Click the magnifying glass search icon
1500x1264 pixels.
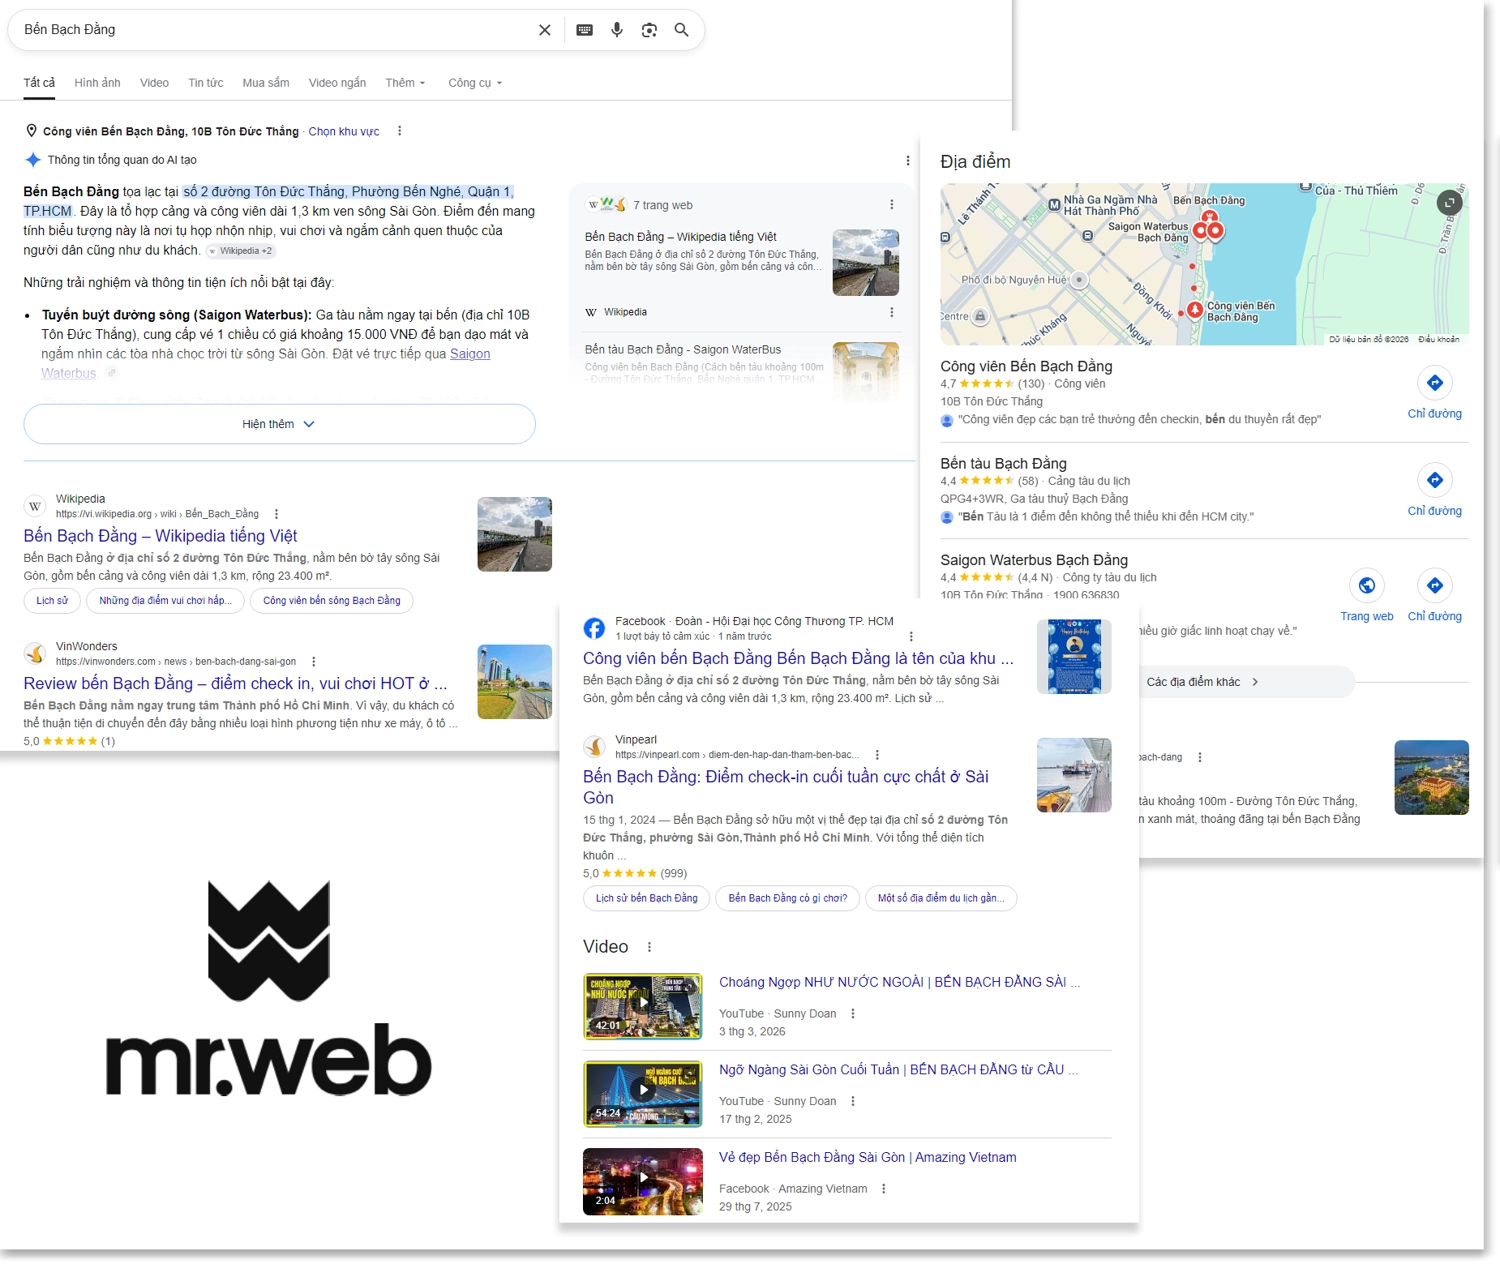click(x=682, y=30)
